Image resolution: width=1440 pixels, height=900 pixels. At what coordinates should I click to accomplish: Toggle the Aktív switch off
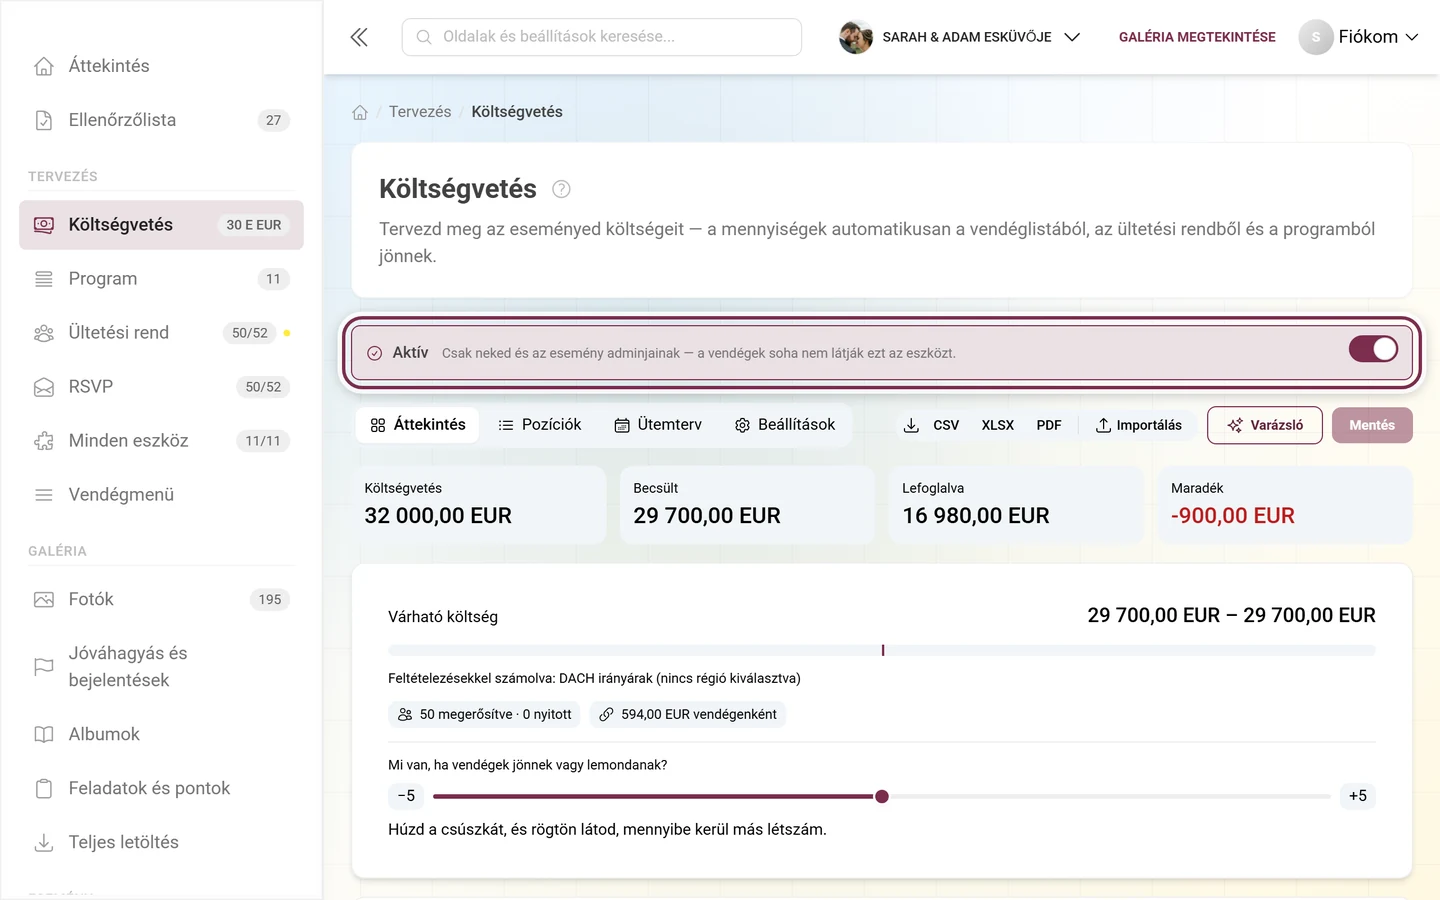tap(1373, 349)
